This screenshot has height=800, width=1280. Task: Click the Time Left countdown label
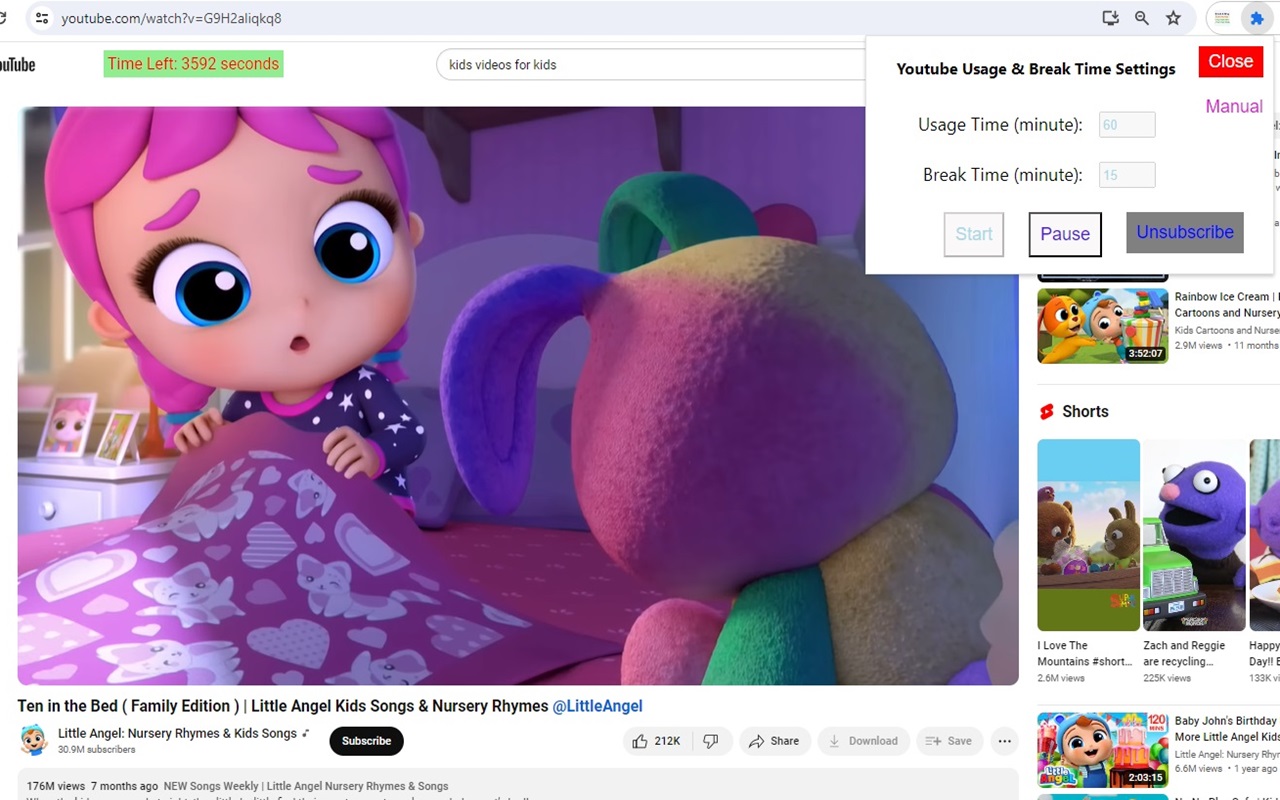click(x=193, y=64)
